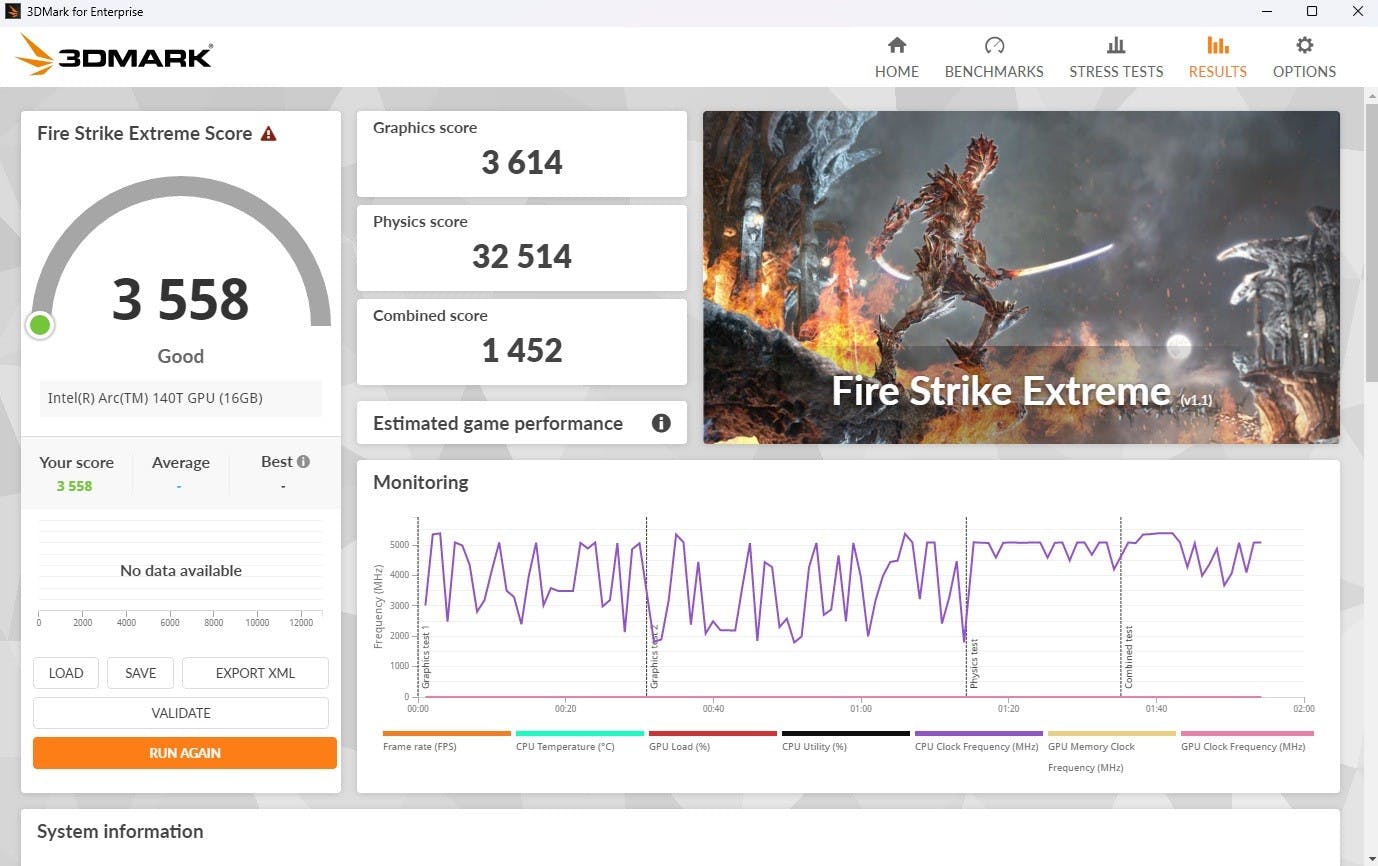Screen dimensions: 1378x866
Task: Click the Graphics test 1 marker
Action: tap(426, 657)
